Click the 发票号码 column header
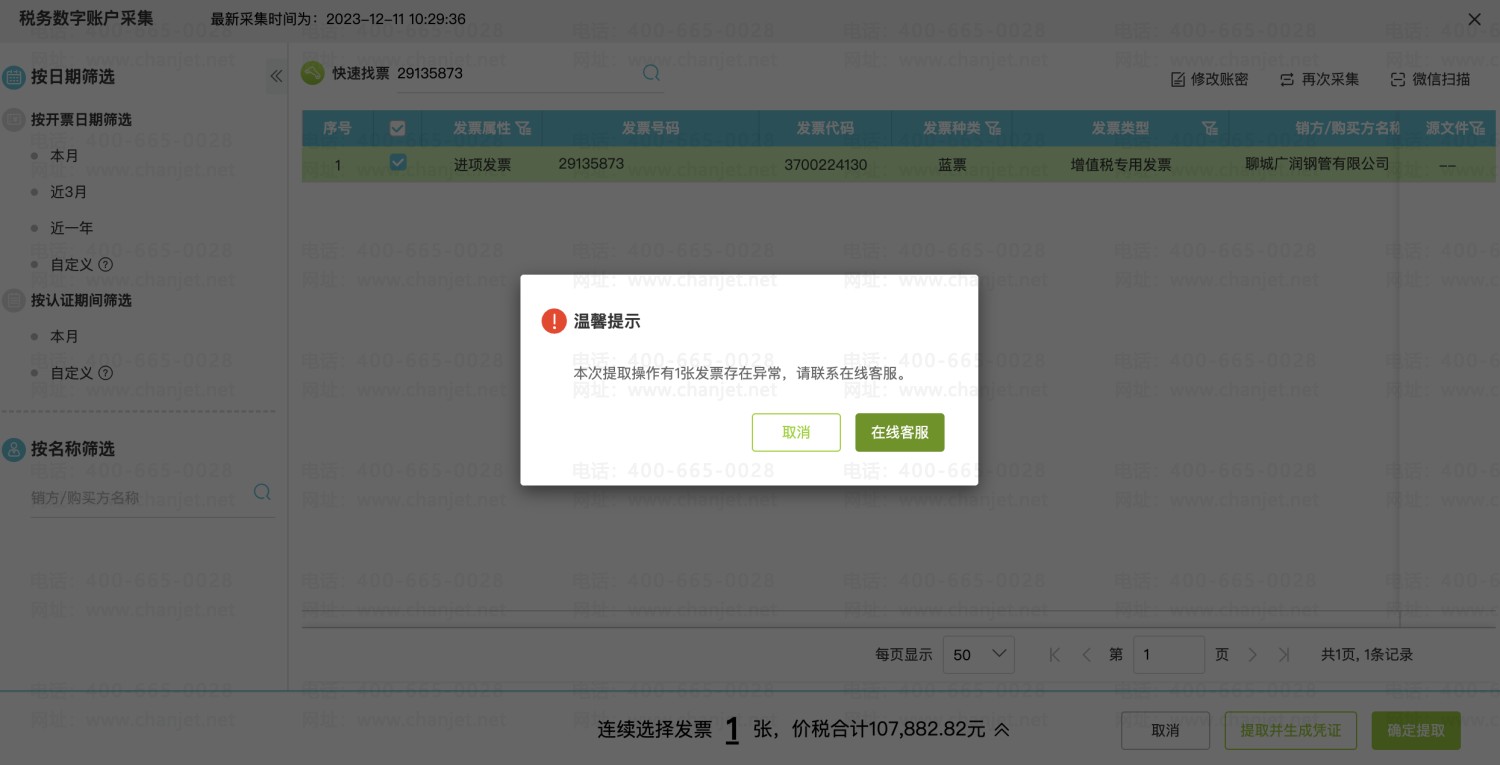The height and width of the screenshot is (765, 1500). tap(650, 128)
